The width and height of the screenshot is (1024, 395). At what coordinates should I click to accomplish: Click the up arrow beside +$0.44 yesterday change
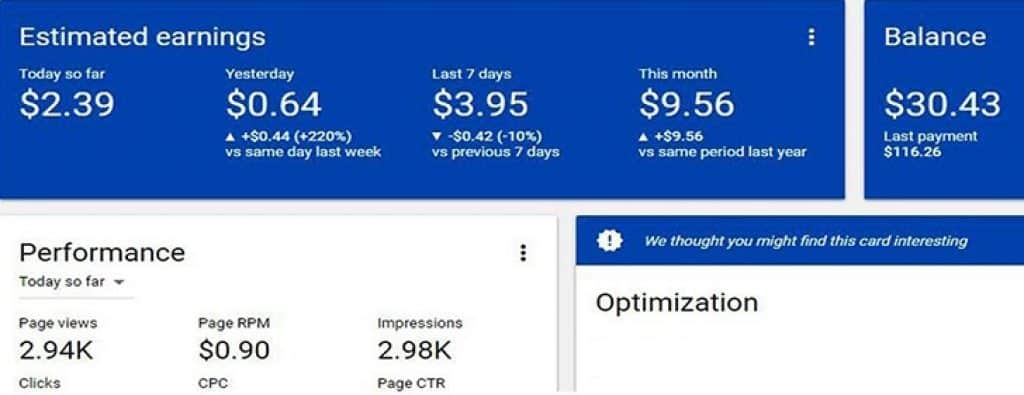coord(231,137)
